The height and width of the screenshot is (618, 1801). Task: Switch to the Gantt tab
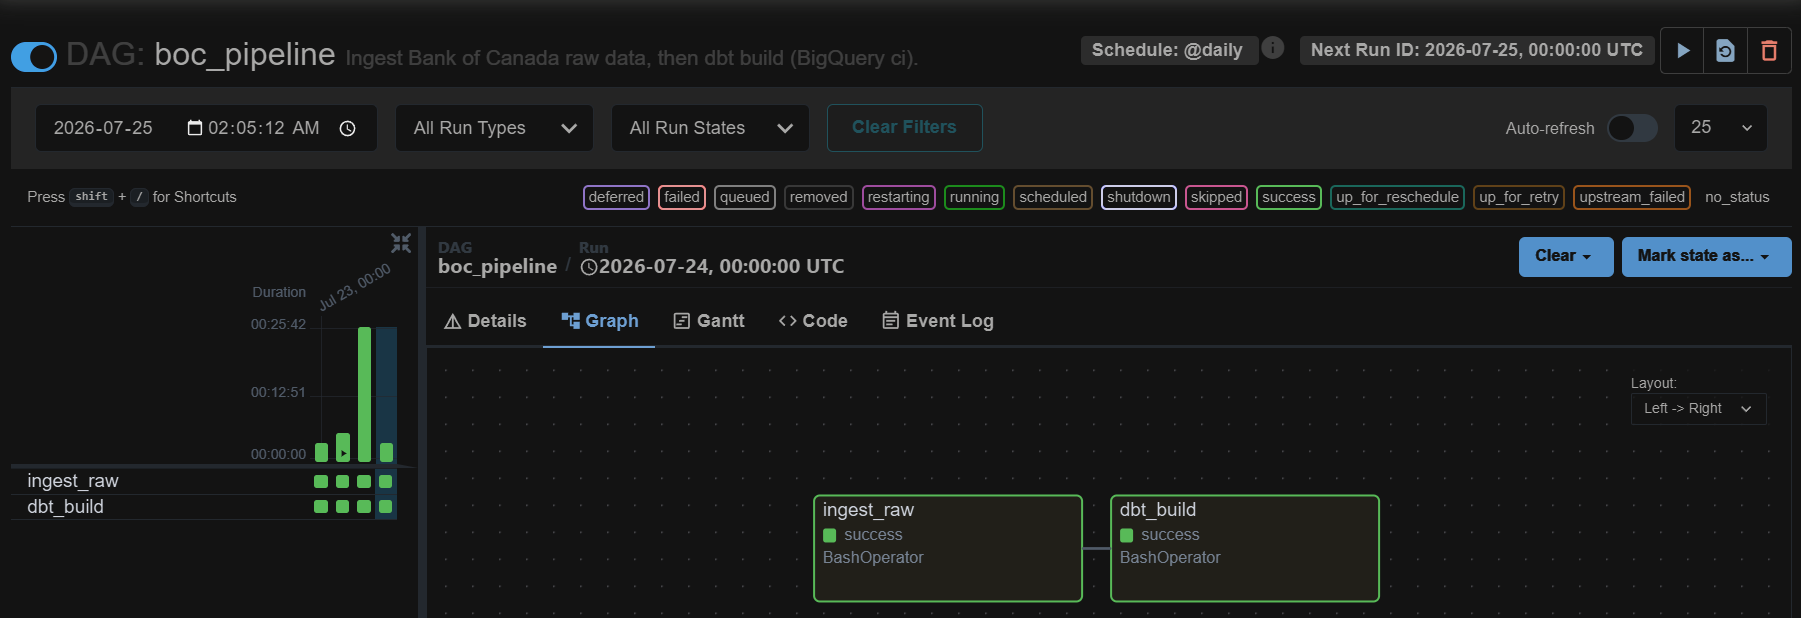(x=709, y=321)
